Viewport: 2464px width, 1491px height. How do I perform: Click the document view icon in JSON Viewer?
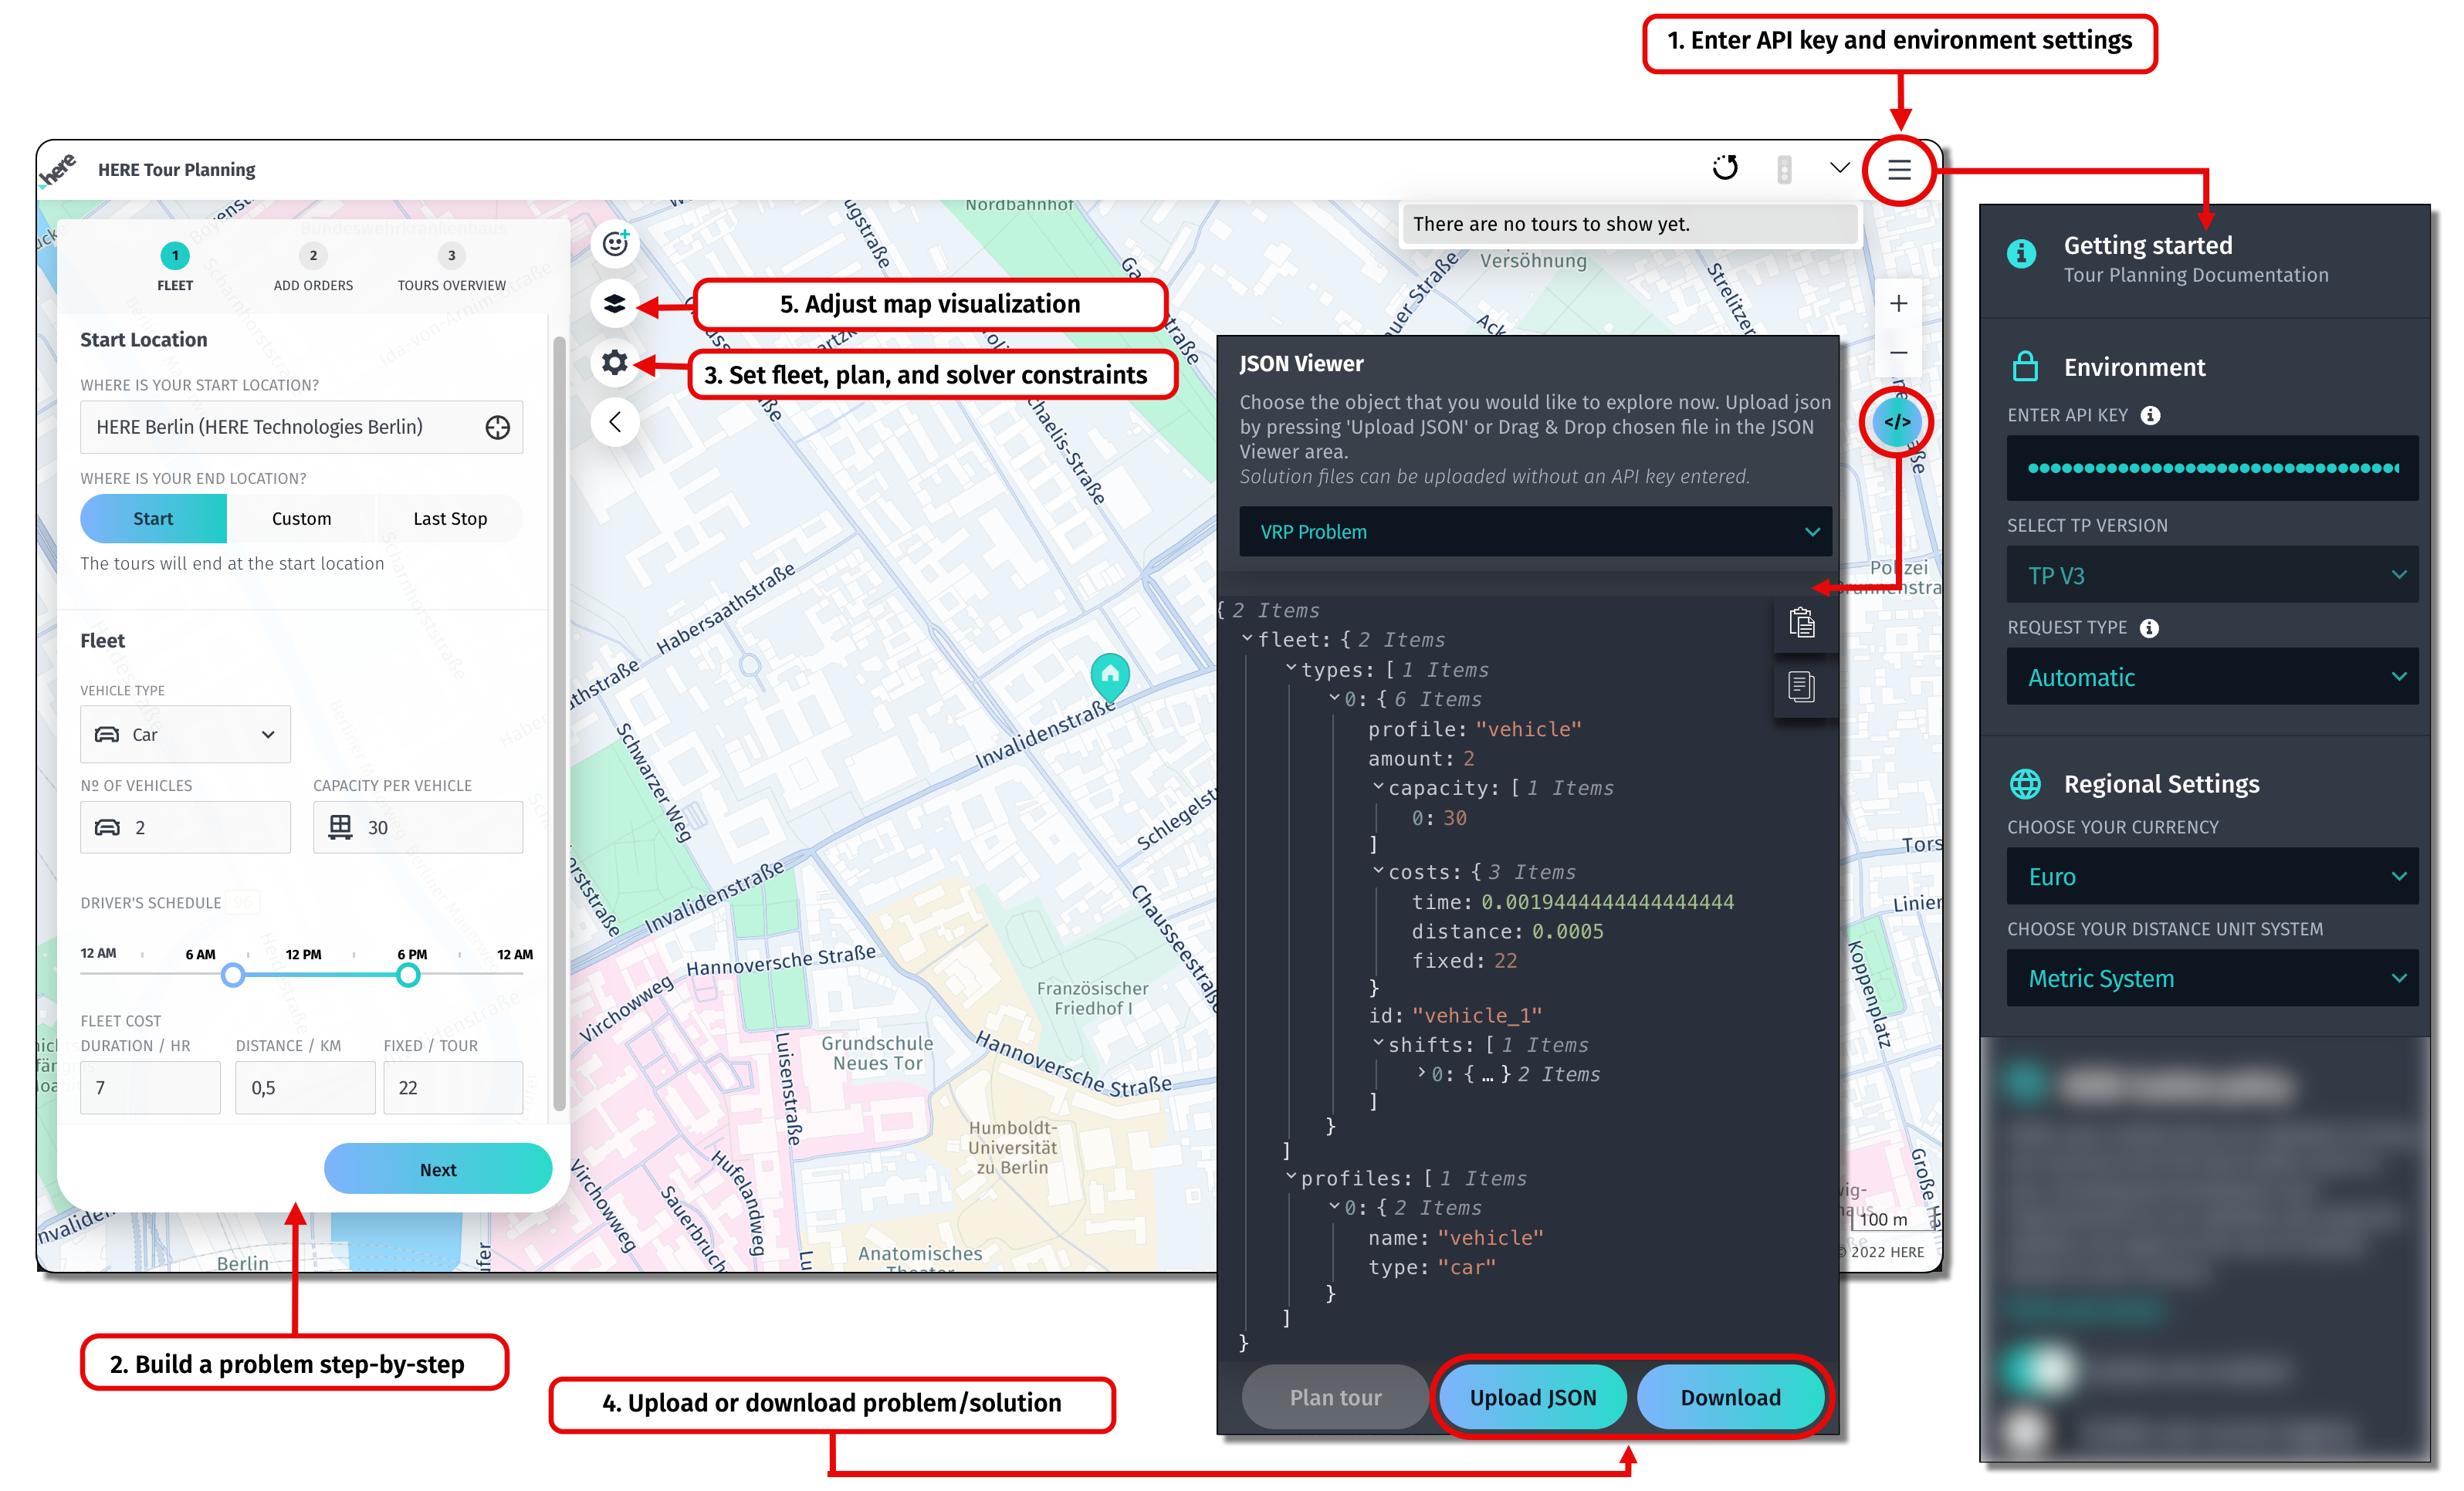click(1801, 687)
